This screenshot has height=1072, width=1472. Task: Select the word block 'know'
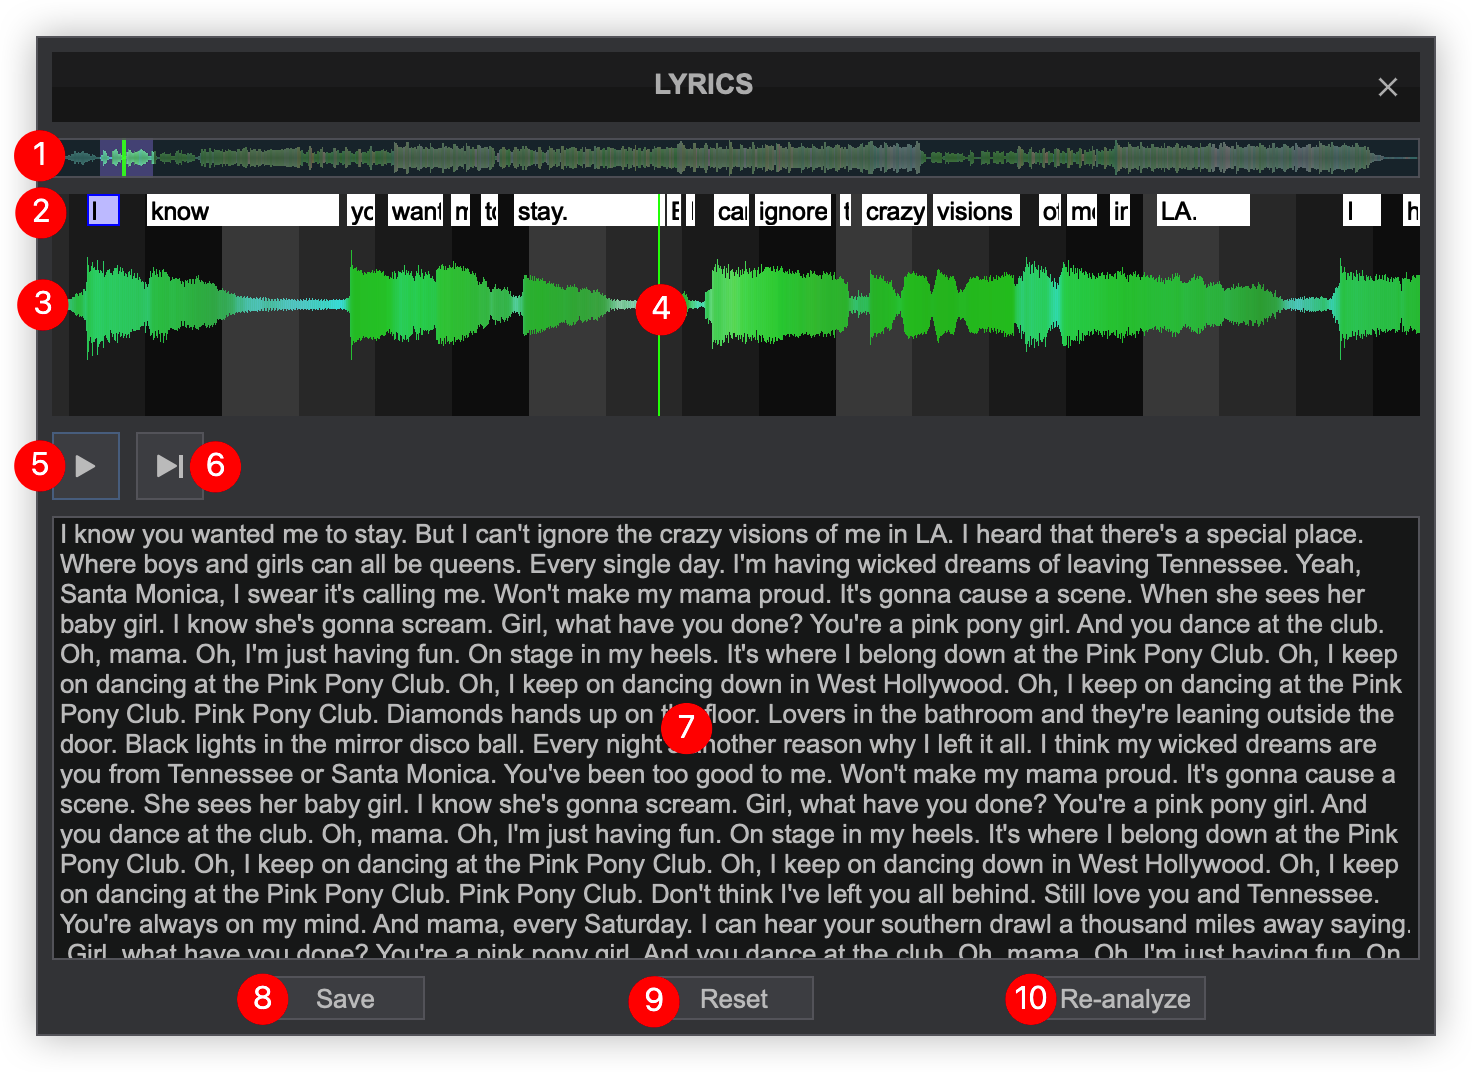pyautogui.click(x=242, y=211)
